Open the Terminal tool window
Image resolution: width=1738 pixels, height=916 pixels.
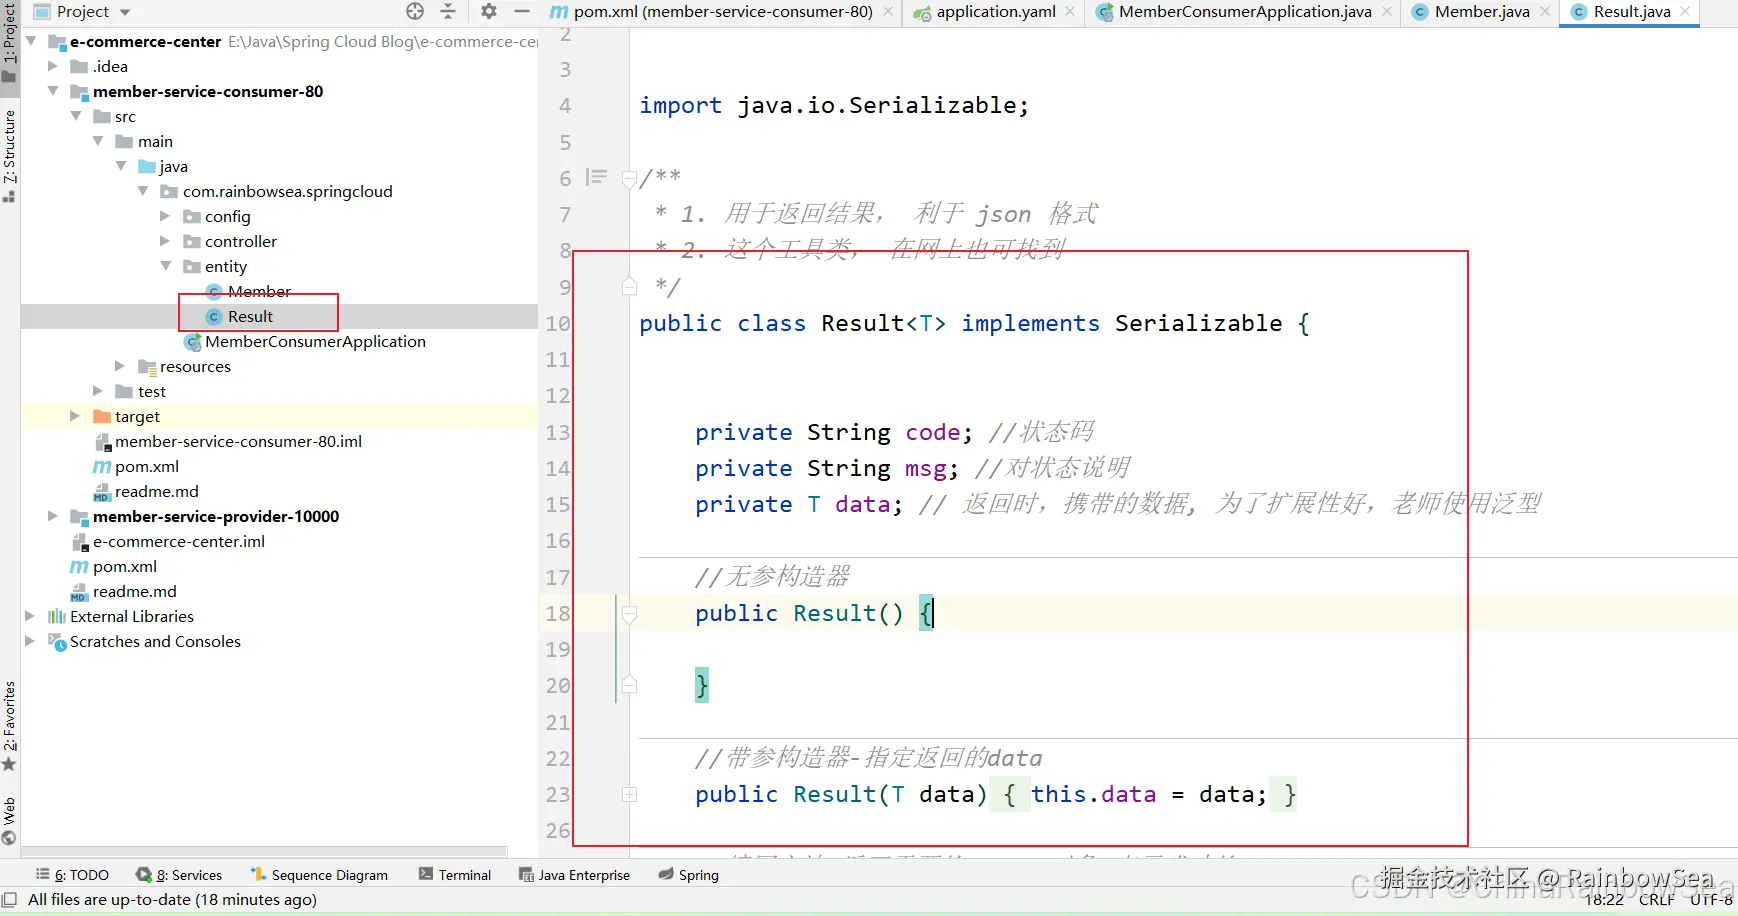(455, 875)
